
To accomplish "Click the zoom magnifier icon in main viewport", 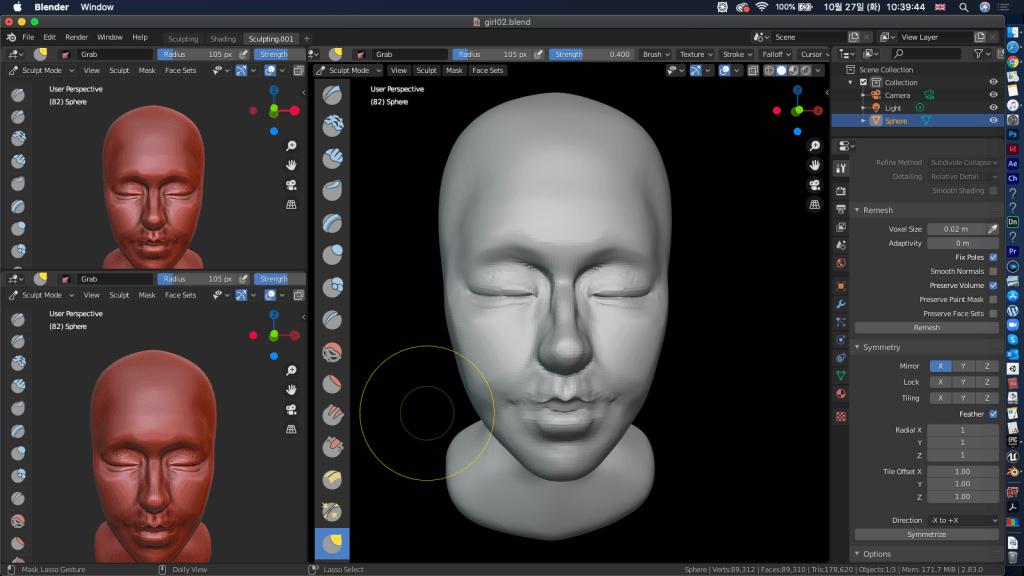I will click(815, 146).
